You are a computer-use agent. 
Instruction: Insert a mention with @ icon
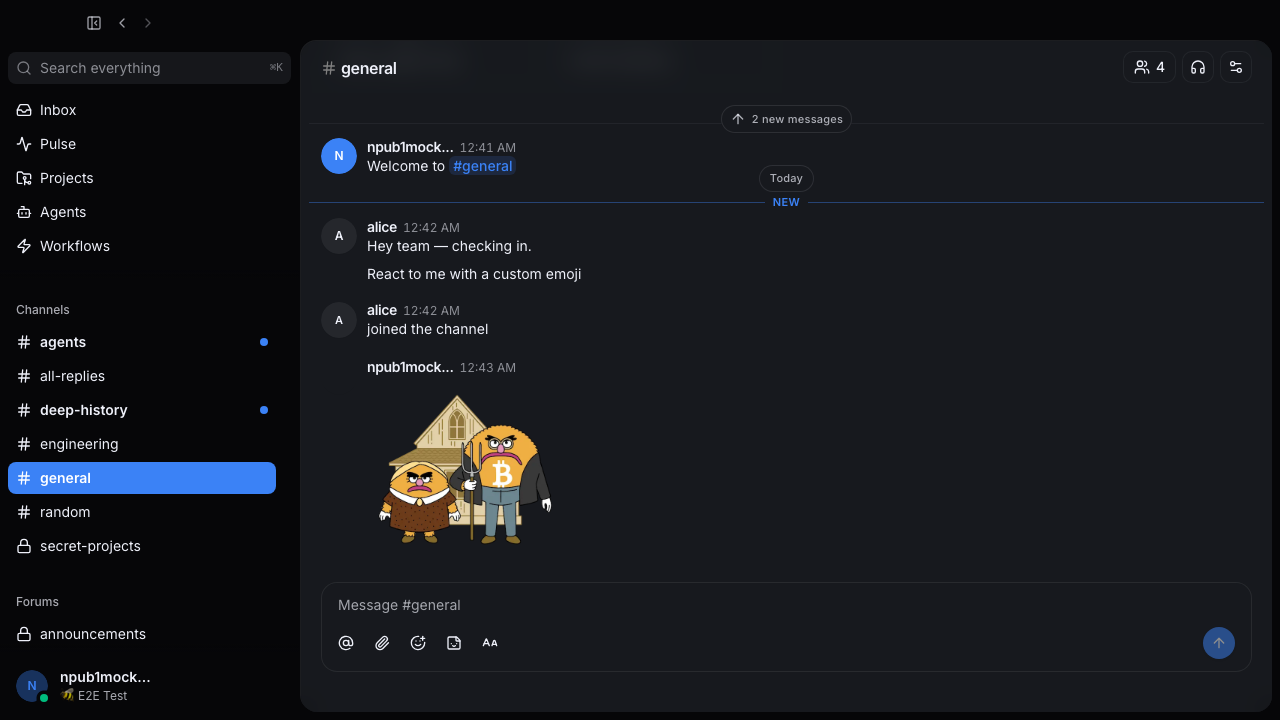pos(346,643)
